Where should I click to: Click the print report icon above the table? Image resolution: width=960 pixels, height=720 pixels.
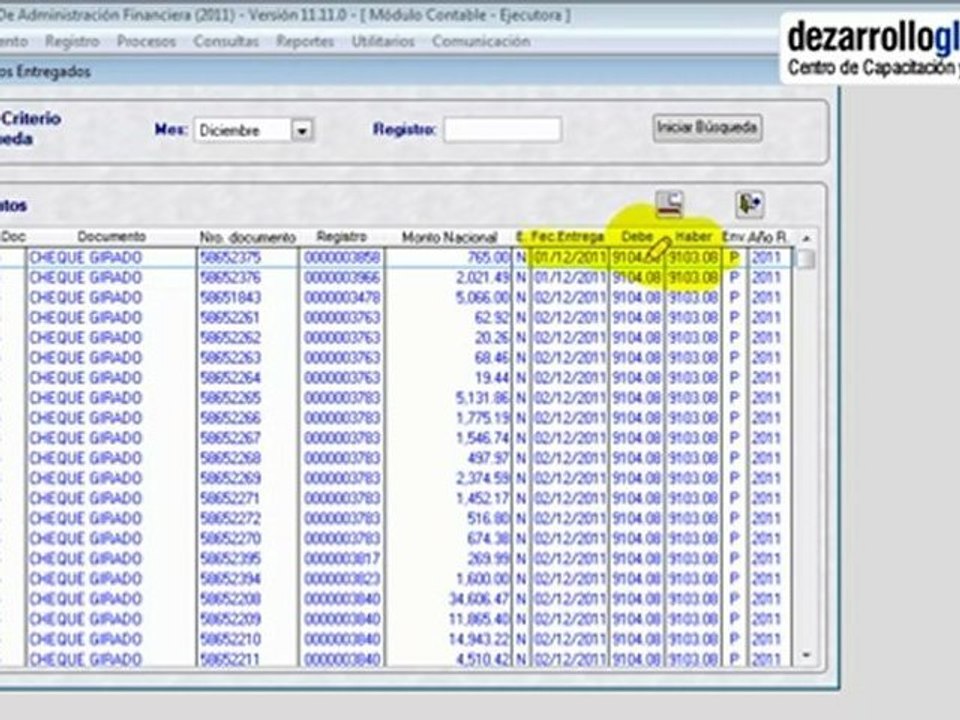[669, 204]
